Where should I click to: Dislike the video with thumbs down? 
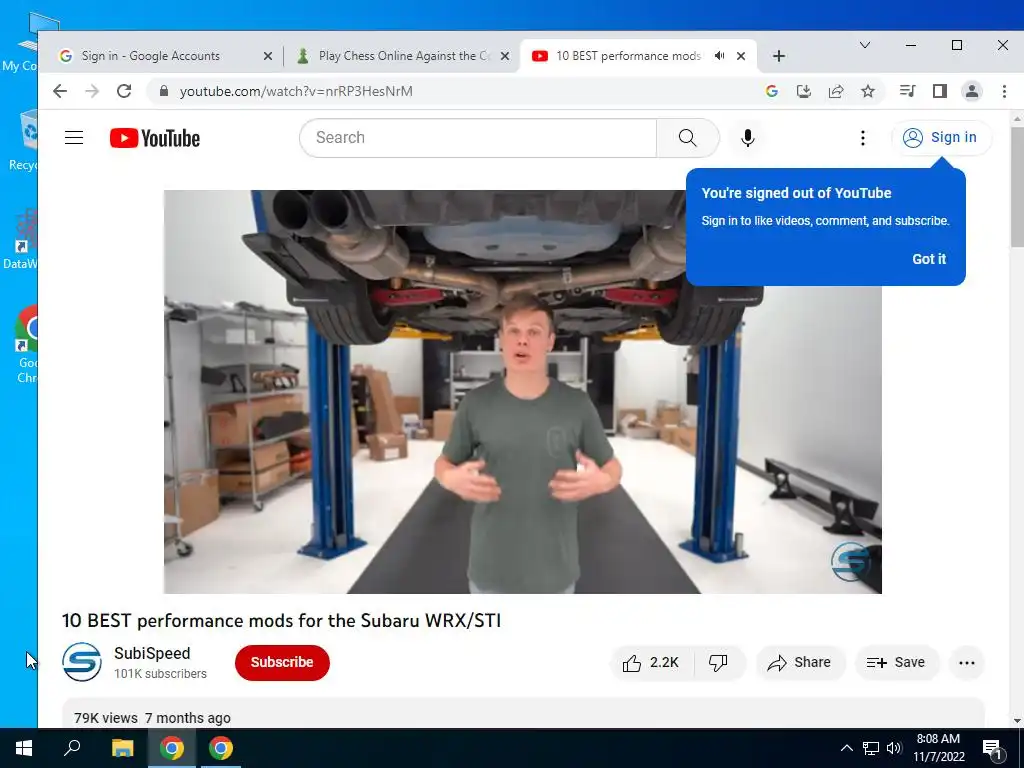718,663
